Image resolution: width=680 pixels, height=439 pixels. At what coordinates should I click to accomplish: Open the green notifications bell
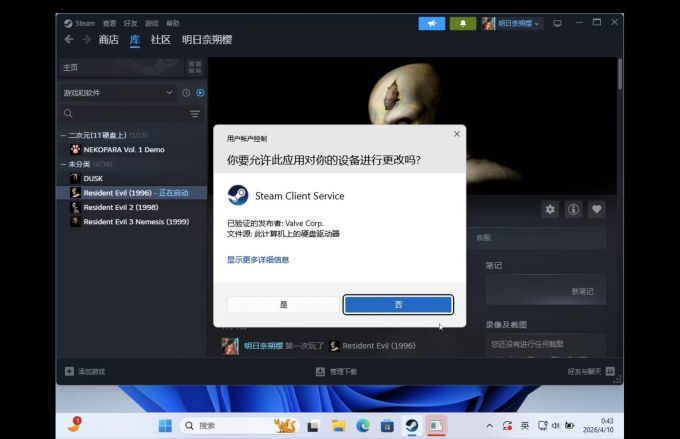[x=463, y=23]
